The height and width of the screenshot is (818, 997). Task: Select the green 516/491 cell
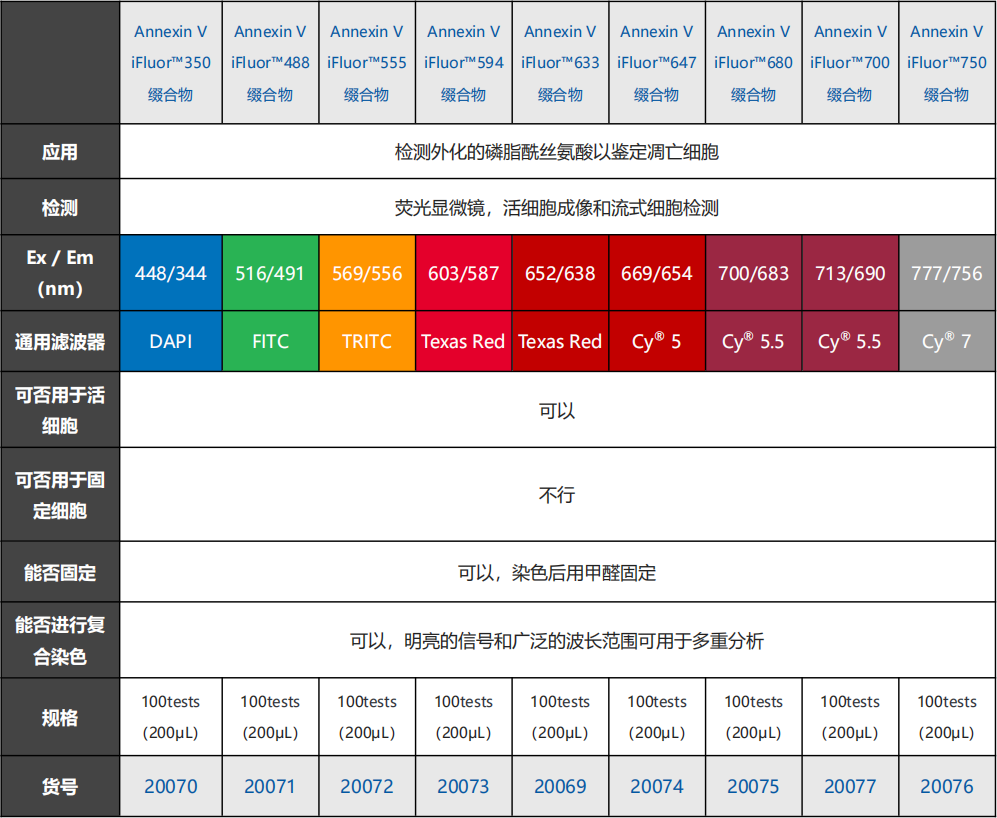pyautogui.click(x=270, y=273)
